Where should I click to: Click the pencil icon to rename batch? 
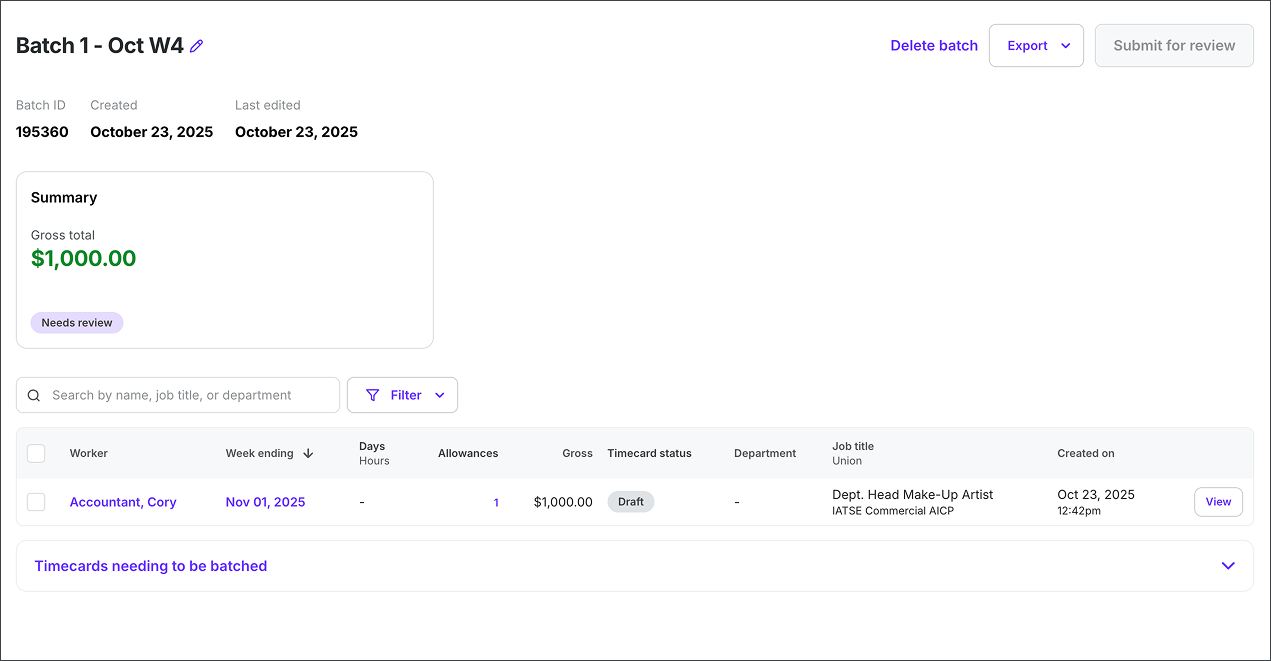click(197, 46)
